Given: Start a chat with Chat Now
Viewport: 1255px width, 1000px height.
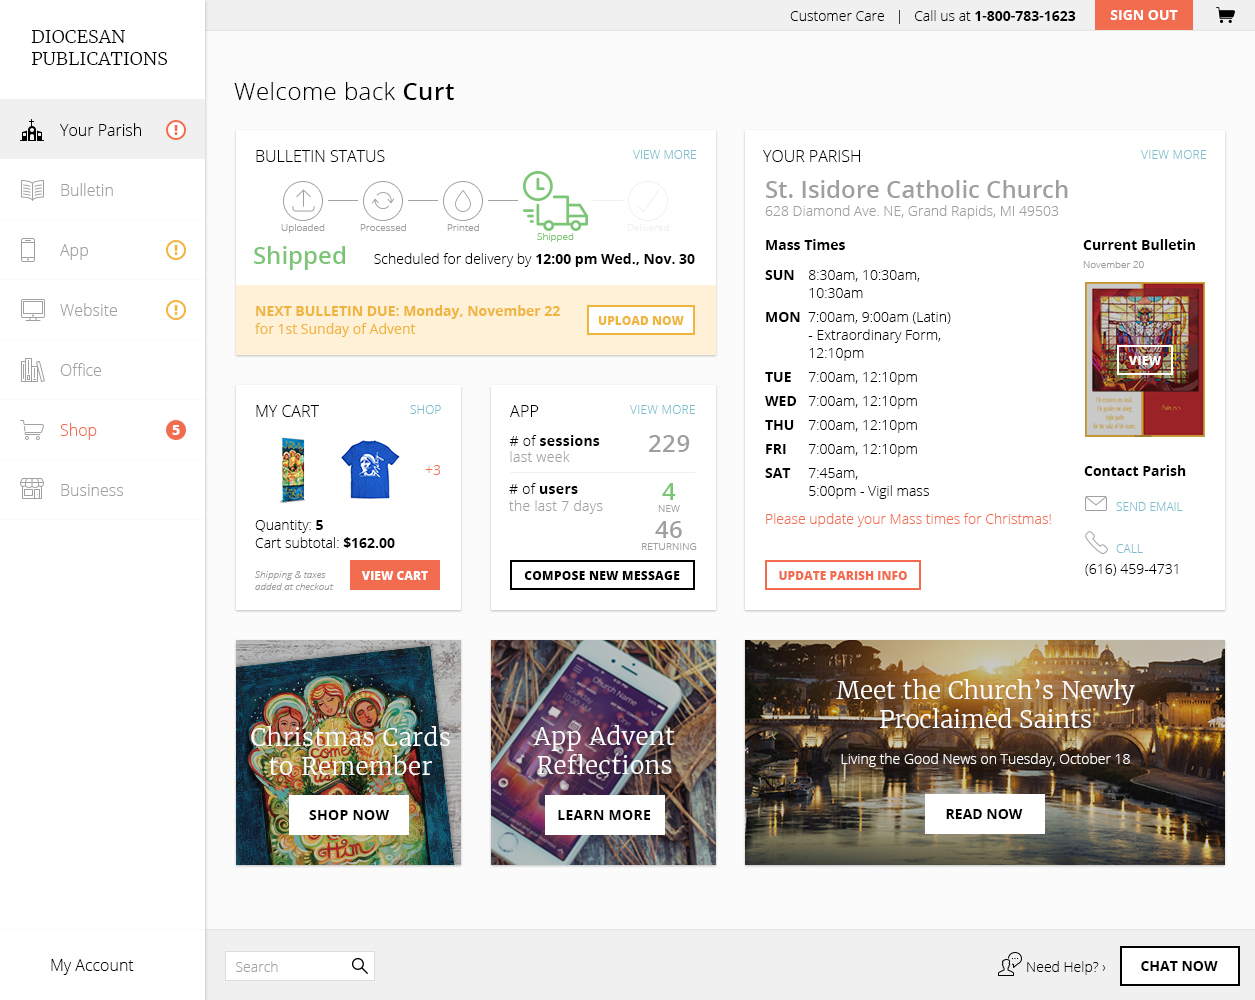Looking at the screenshot, I should pyautogui.click(x=1180, y=966).
